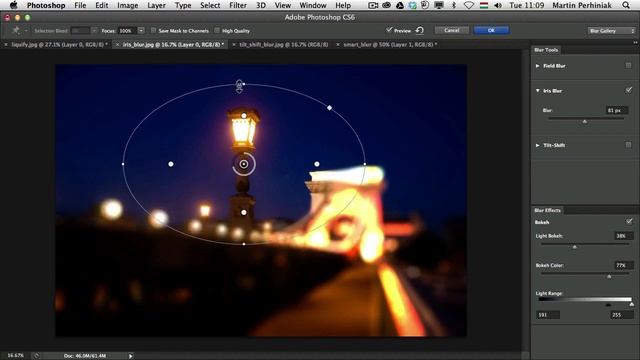
Task: Toggle the Preview checkbox
Action: pyautogui.click(x=389, y=30)
